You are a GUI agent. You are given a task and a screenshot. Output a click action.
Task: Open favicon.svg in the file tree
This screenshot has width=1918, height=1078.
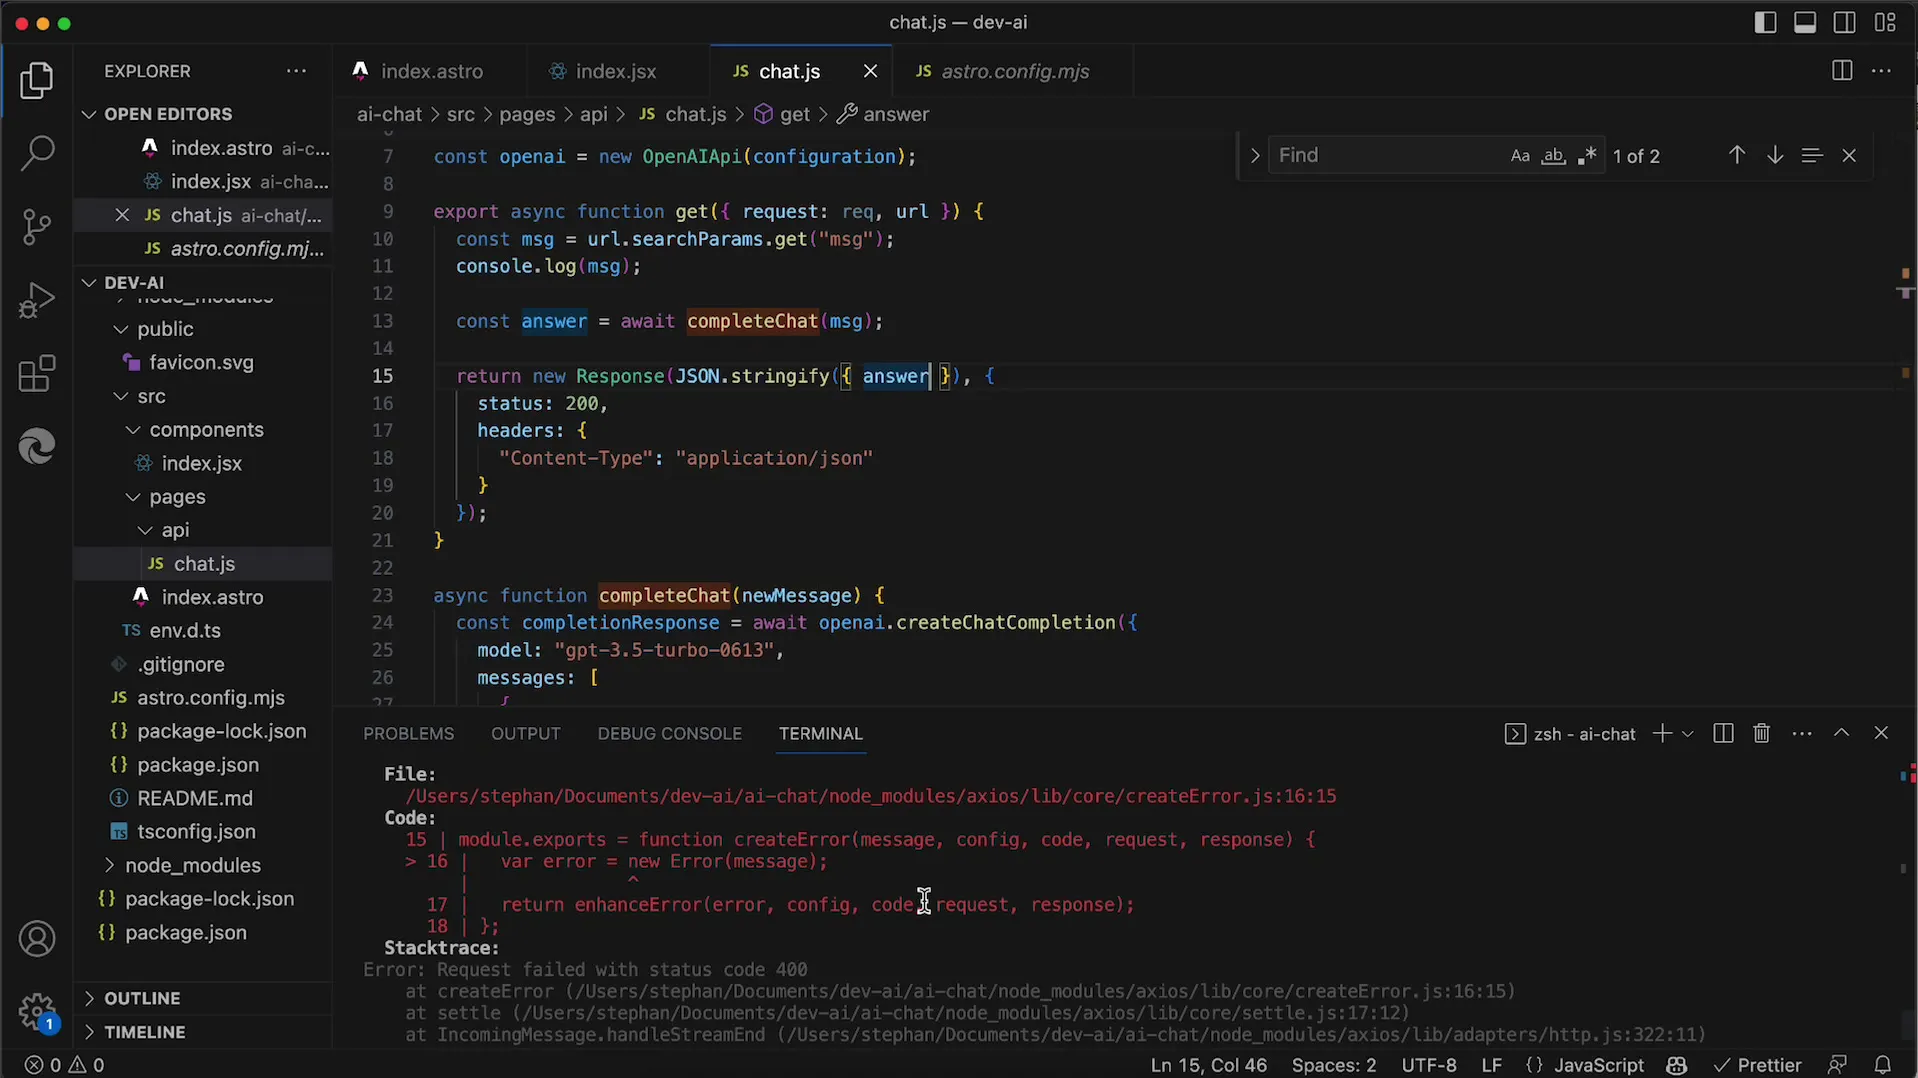(x=201, y=363)
